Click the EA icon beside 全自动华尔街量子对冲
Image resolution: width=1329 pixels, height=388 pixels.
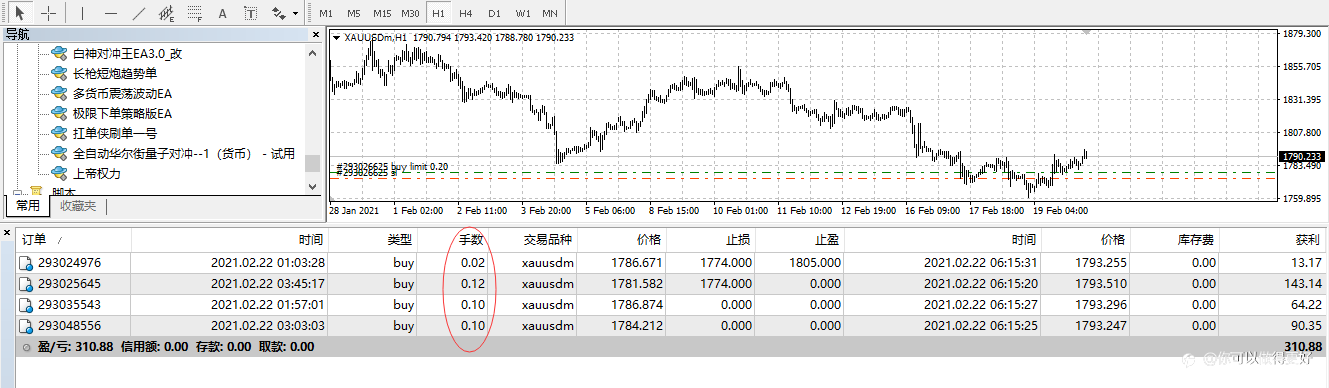click(x=59, y=153)
